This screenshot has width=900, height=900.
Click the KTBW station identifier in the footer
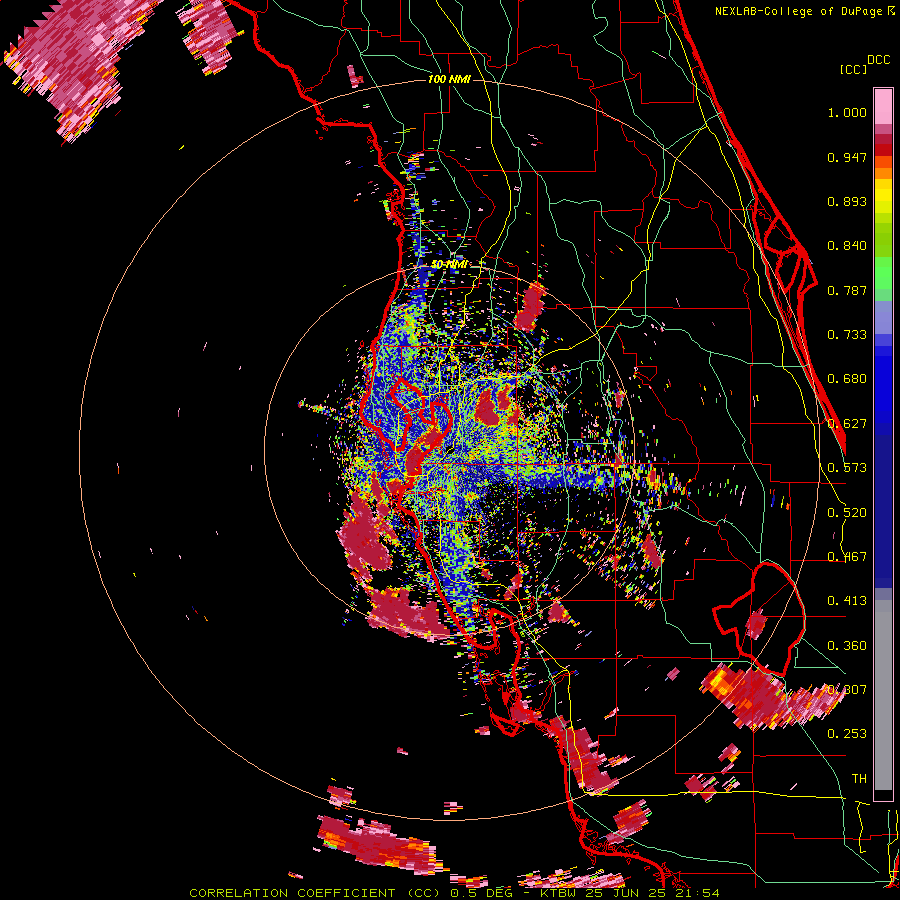[x=560, y=893]
